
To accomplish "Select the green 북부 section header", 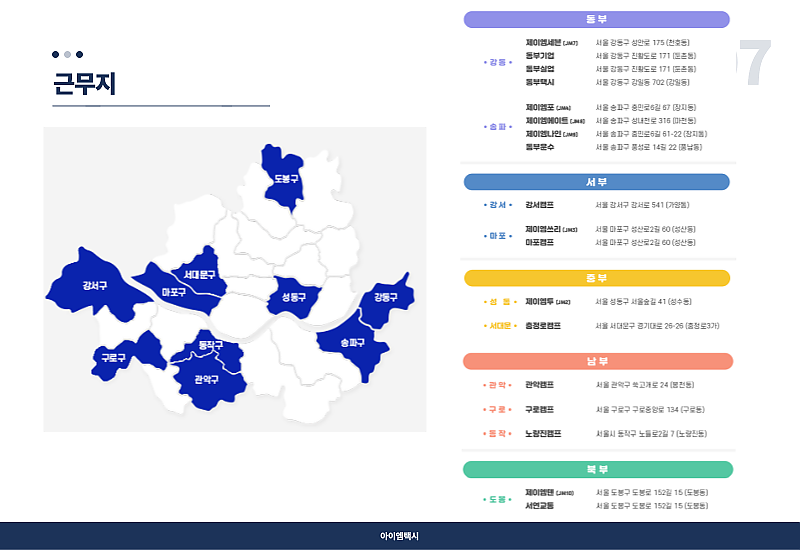I will [596, 469].
